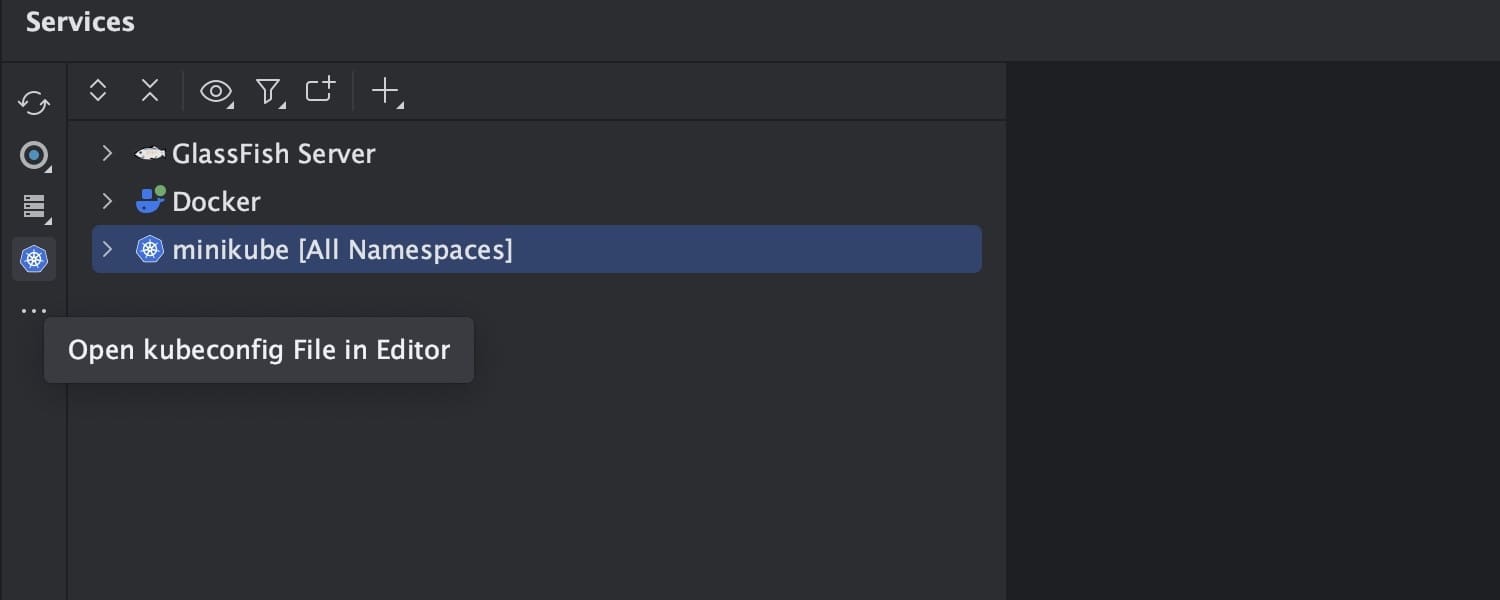Expand the Docker tree node
The image size is (1500, 600).
click(x=107, y=201)
